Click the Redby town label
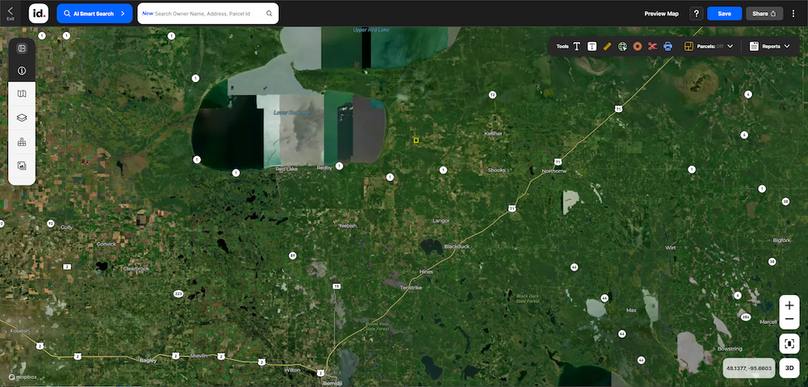Image resolution: width=808 pixels, height=387 pixels. 325,168
